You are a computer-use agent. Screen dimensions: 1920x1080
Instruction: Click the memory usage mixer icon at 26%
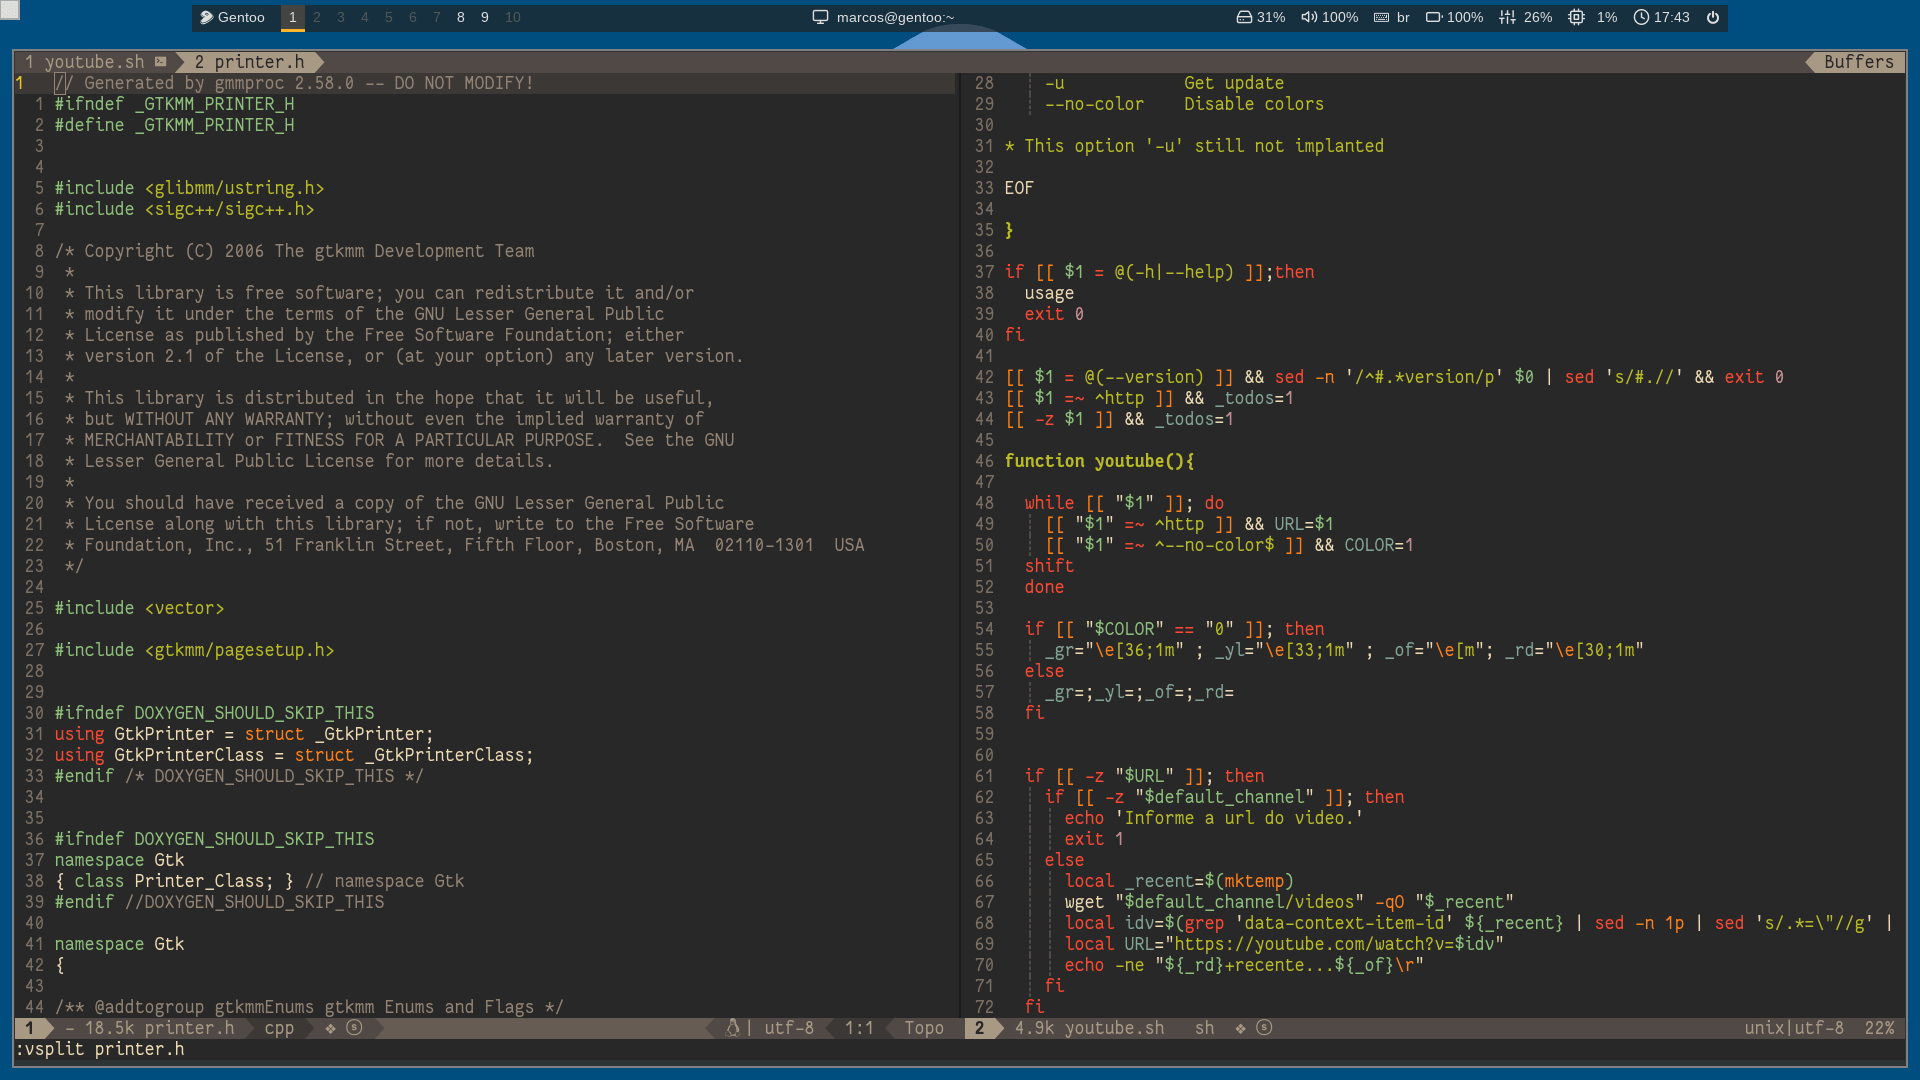coord(1507,17)
